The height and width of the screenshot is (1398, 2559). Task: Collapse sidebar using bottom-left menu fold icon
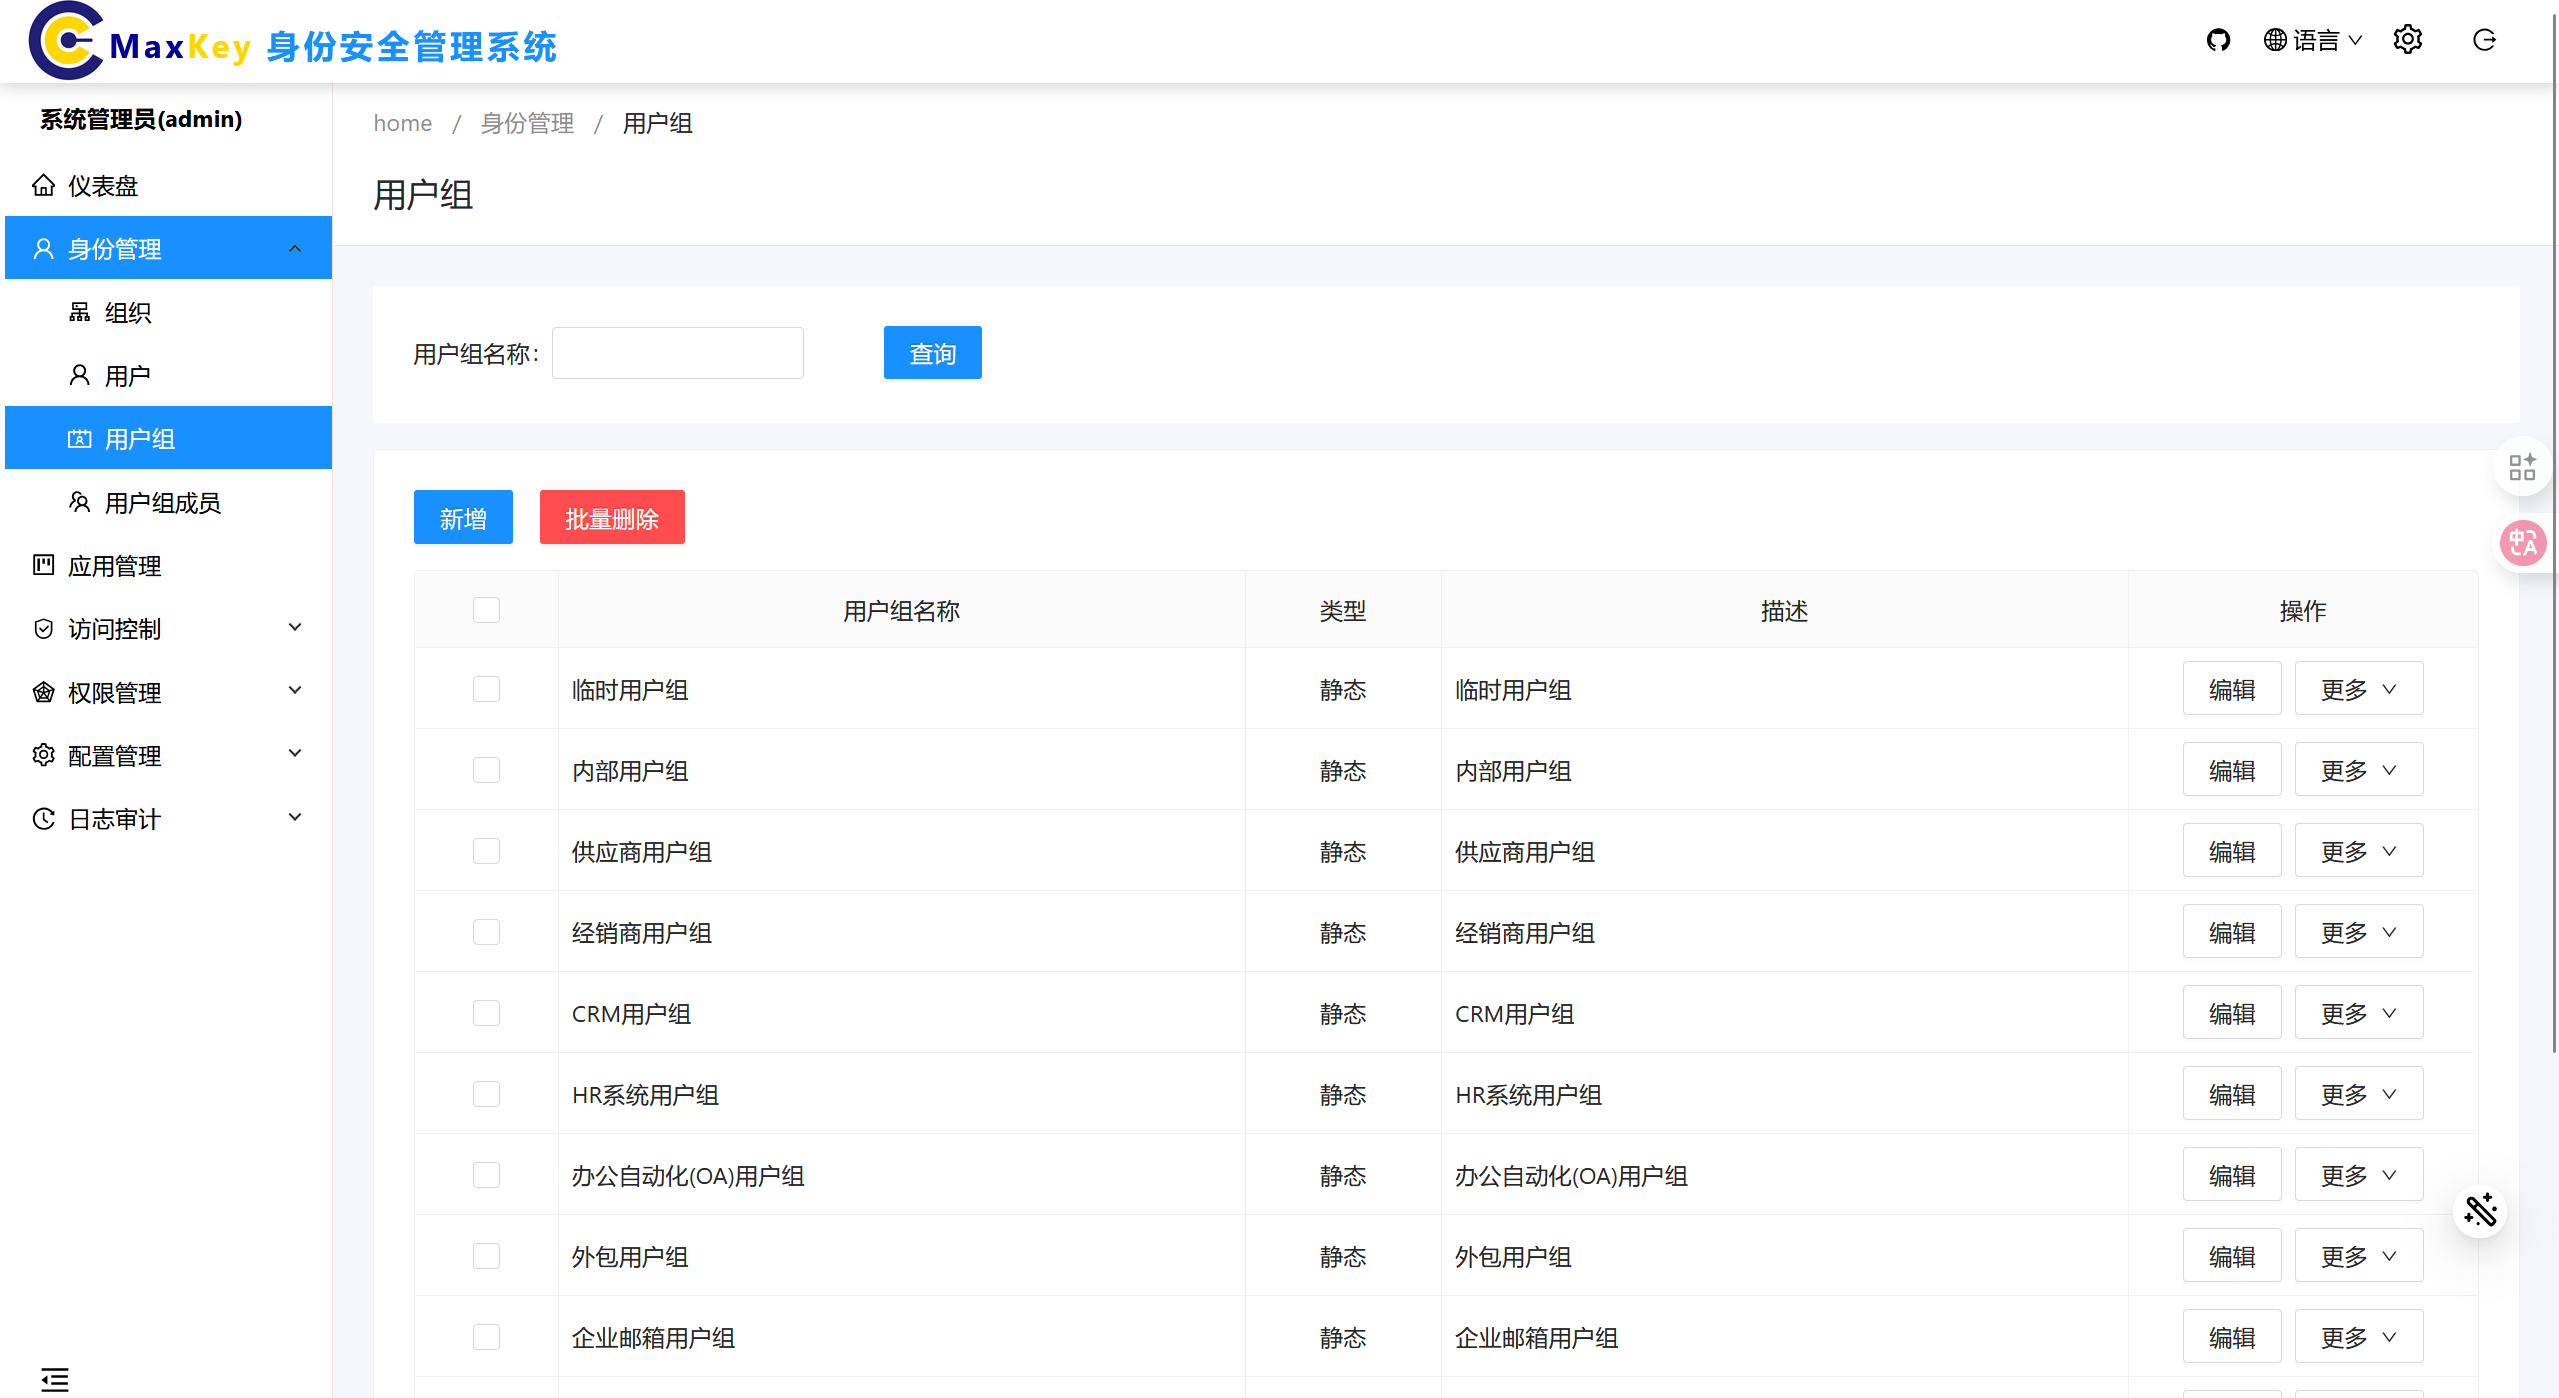pyautogui.click(x=55, y=1379)
